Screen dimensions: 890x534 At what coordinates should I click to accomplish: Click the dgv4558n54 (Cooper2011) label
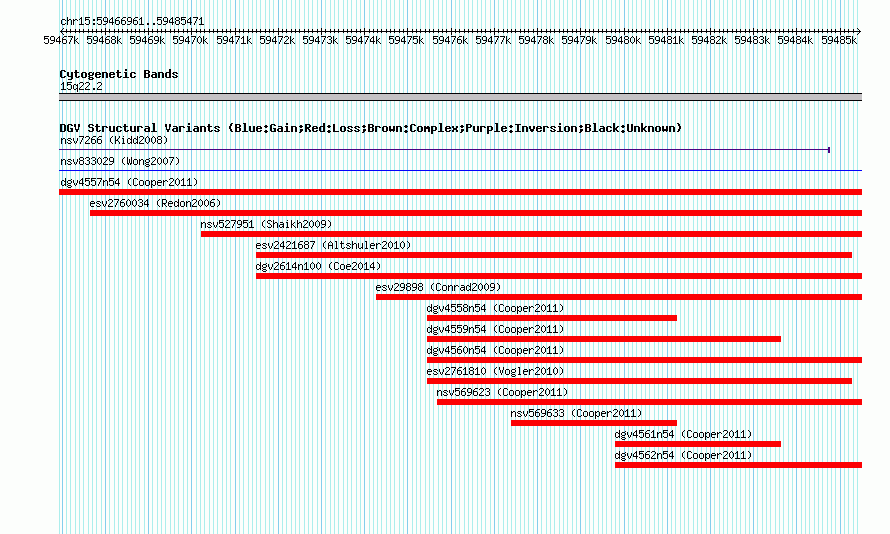tap(496, 308)
